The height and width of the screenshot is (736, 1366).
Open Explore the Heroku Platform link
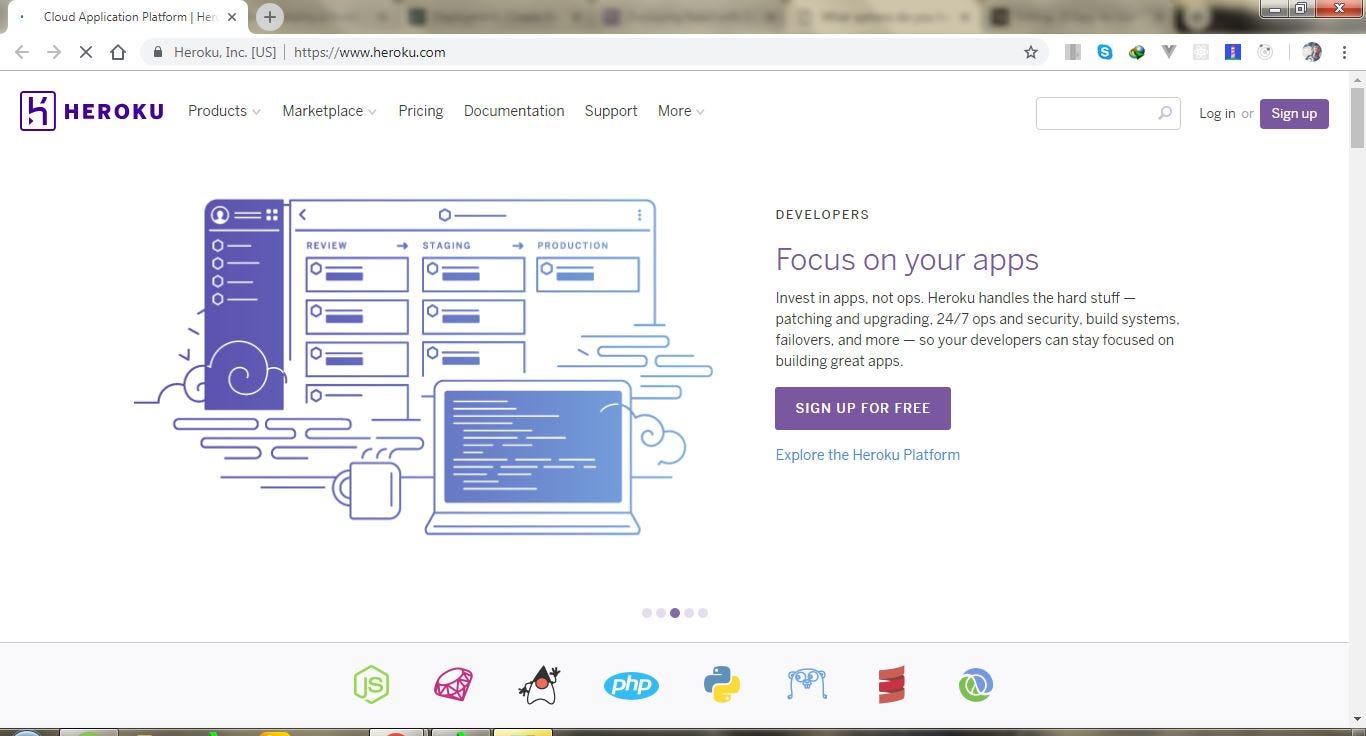point(868,454)
